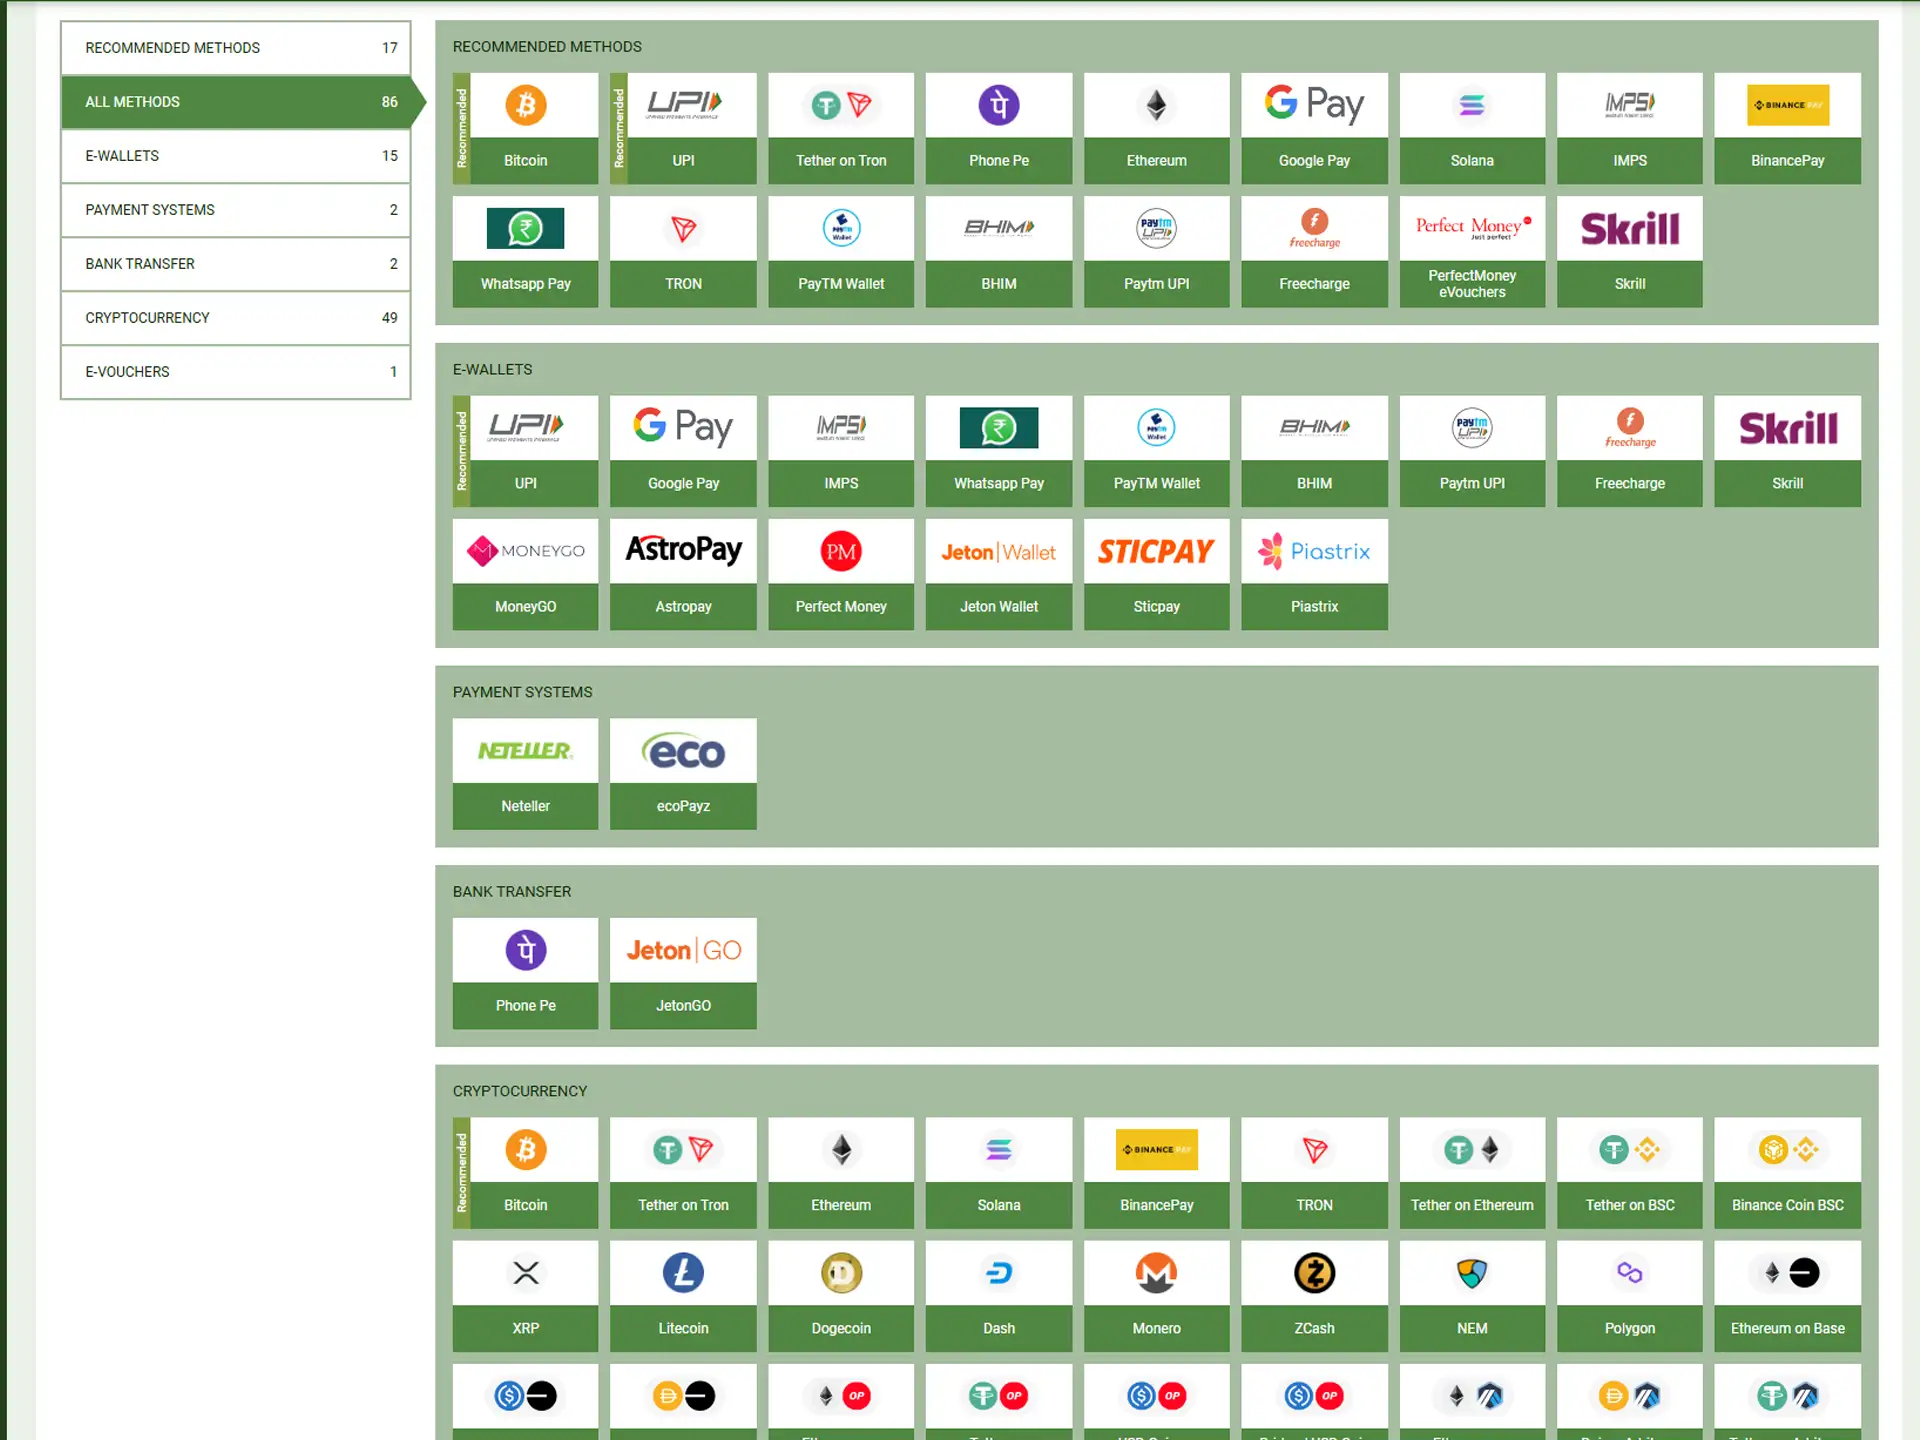This screenshot has height=1440, width=1920.
Task: Pick Ethereum on Base tile
Action: [x=1788, y=1296]
